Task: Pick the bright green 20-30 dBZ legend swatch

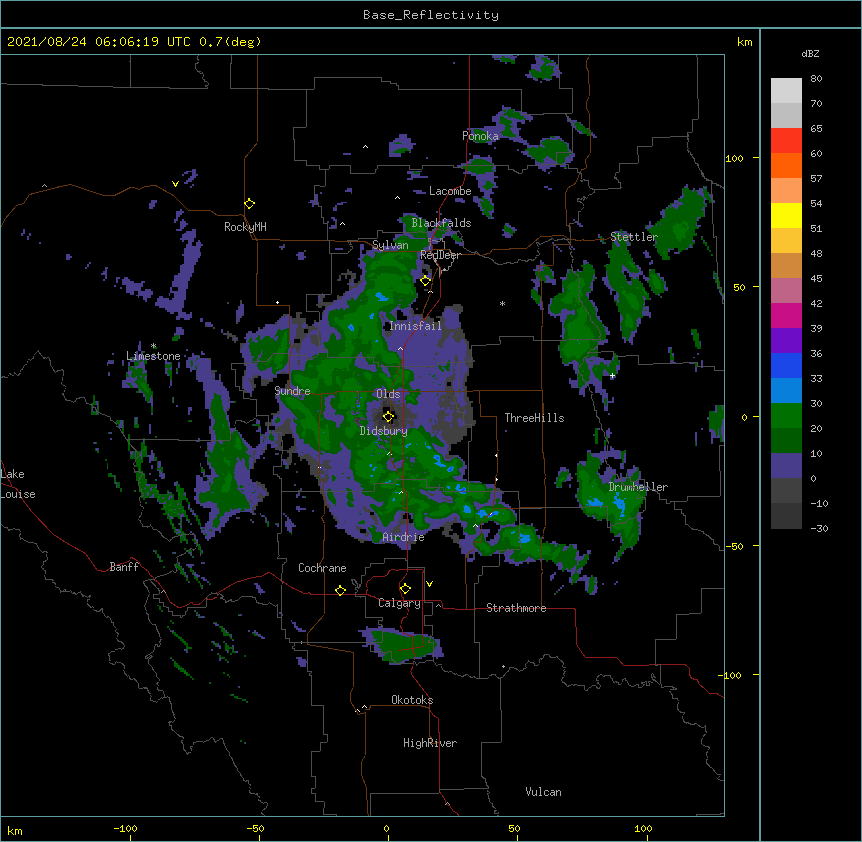Action: pyautogui.click(x=786, y=416)
